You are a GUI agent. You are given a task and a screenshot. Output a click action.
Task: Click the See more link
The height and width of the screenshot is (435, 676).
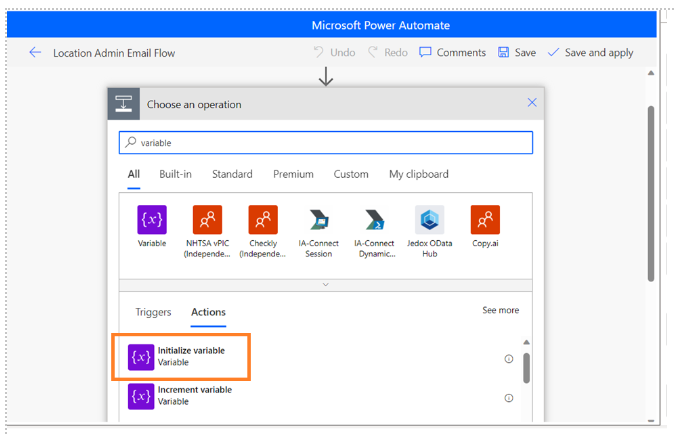(x=501, y=310)
